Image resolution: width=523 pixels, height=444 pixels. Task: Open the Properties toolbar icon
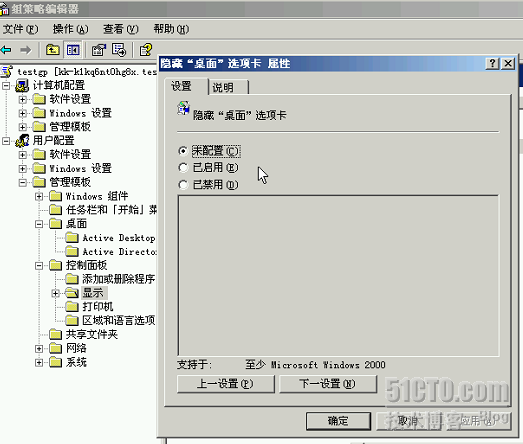[x=99, y=50]
